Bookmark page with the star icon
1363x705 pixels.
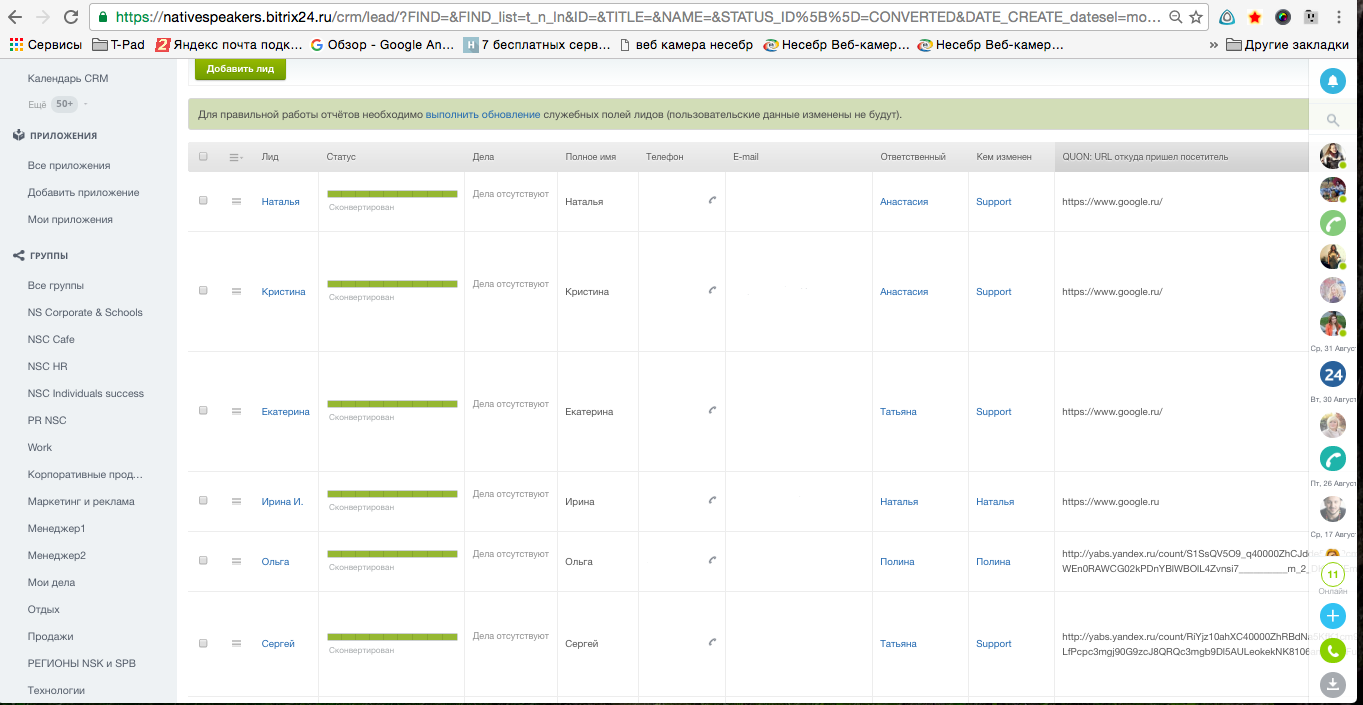[1196, 17]
